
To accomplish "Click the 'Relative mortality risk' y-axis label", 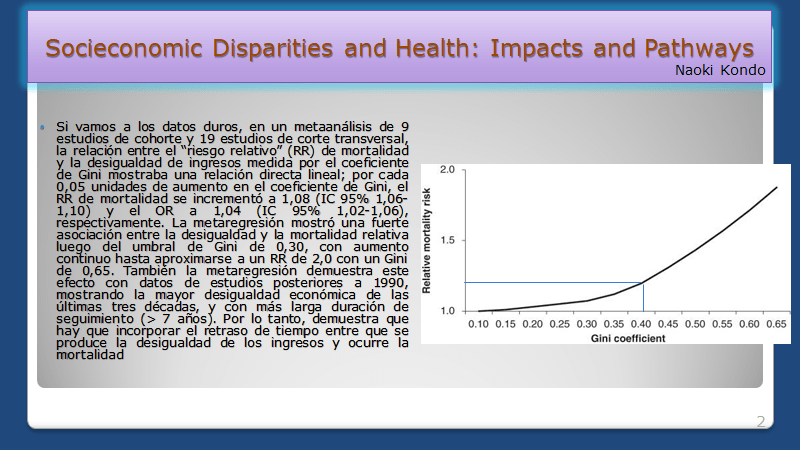I will coord(427,242).
